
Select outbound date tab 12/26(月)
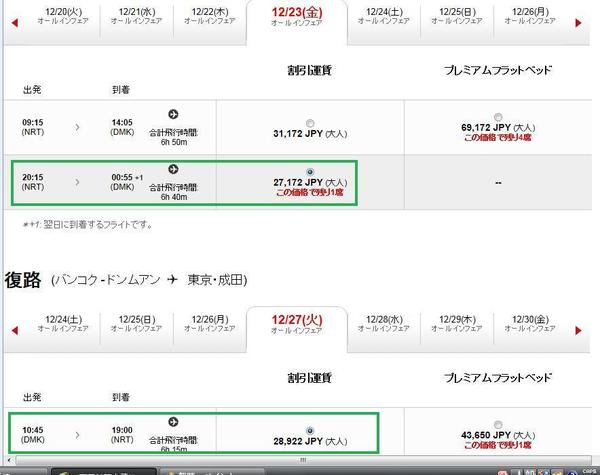coord(530,16)
